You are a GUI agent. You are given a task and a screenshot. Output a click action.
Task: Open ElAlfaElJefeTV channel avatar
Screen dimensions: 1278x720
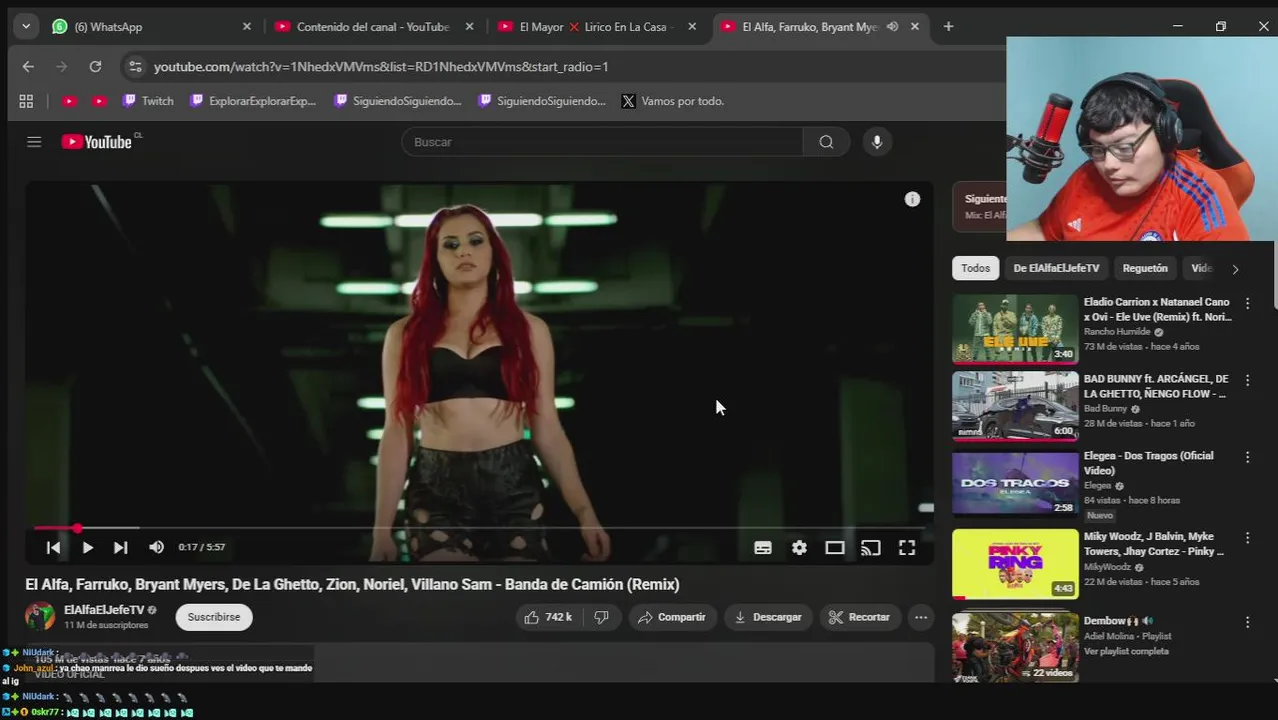pyautogui.click(x=40, y=616)
